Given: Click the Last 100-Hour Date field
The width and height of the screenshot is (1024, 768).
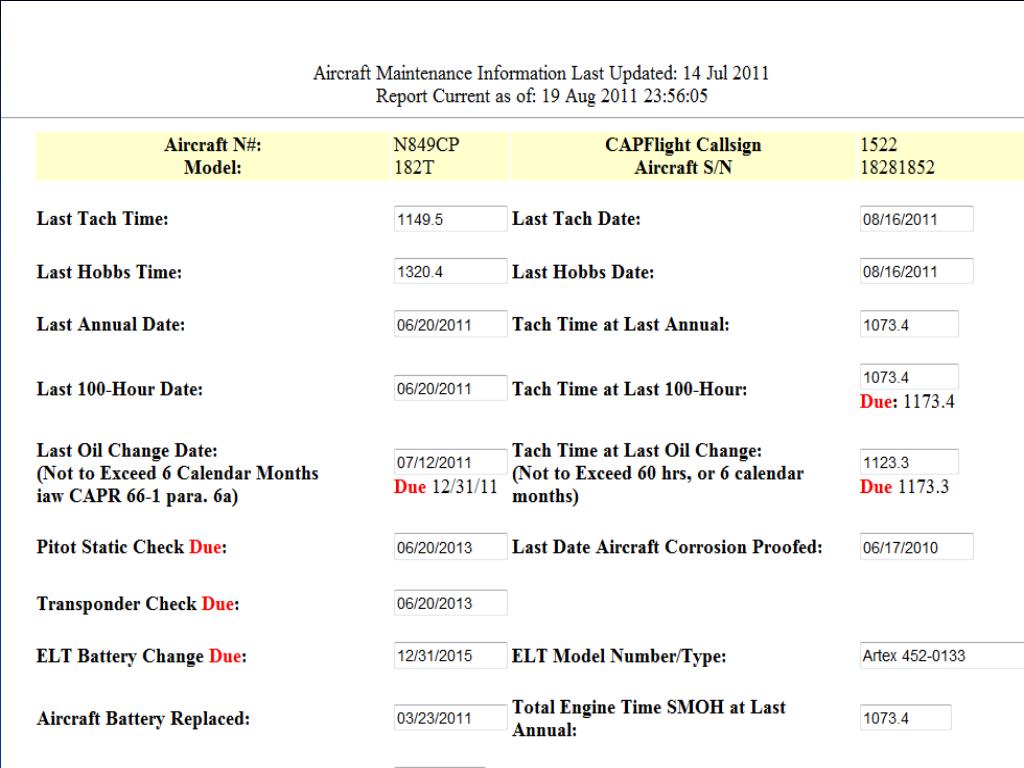Looking at the screenshot, I should tap(450, 388).
